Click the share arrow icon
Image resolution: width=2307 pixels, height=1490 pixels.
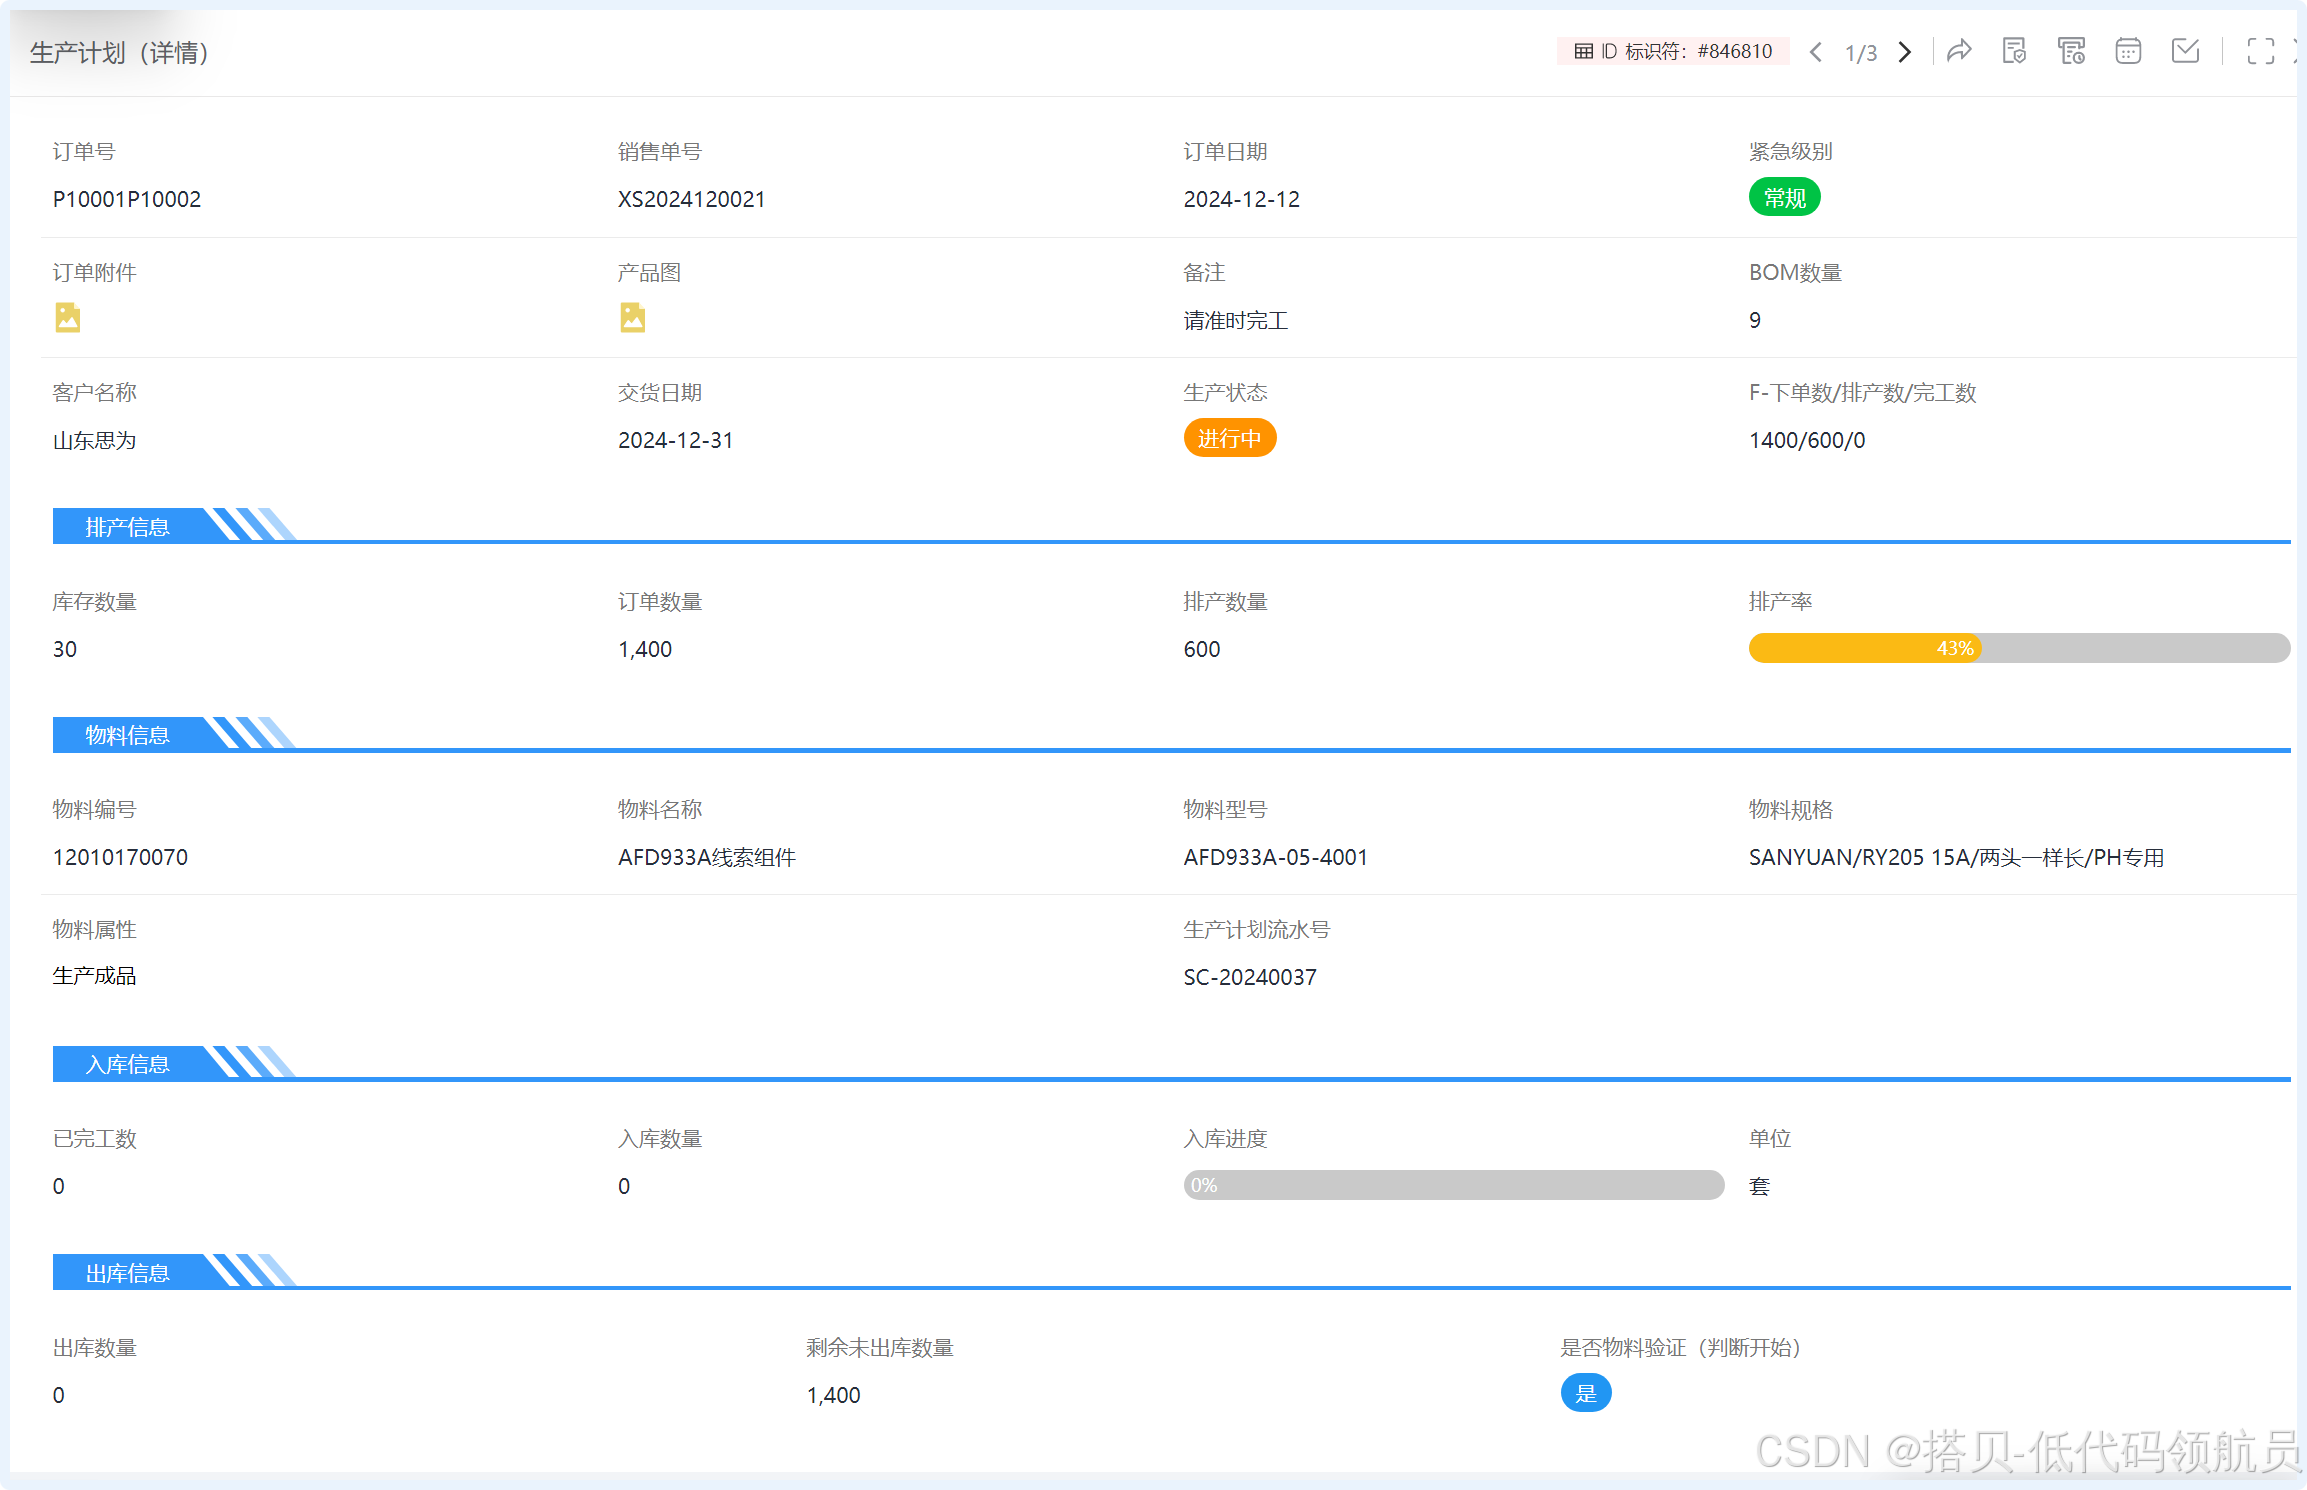tap(1959, 51)
